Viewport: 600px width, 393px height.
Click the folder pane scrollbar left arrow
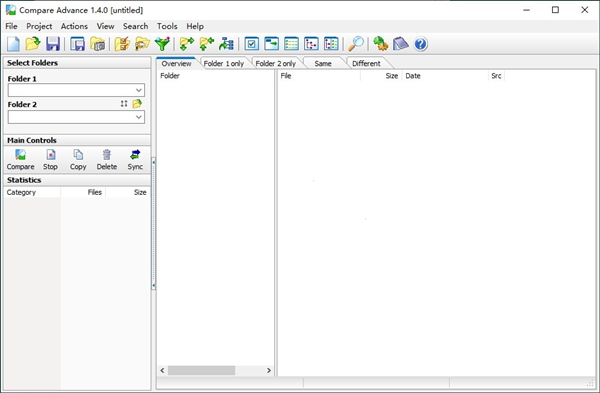point(162,370)
